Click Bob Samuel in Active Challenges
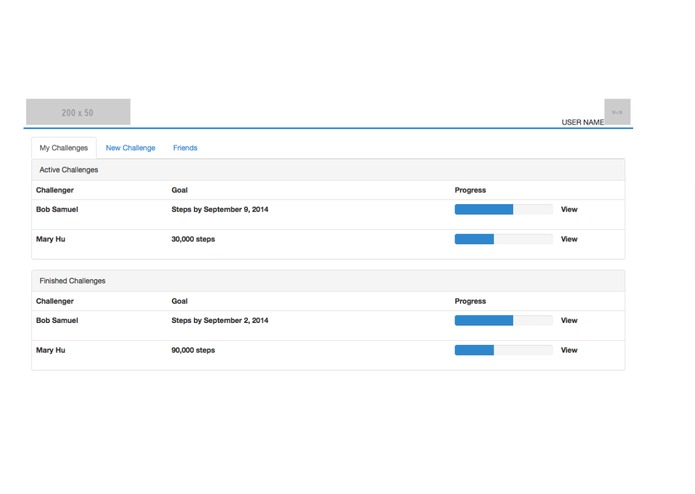Viewport: 695px width, 494px height. [57, 210]
